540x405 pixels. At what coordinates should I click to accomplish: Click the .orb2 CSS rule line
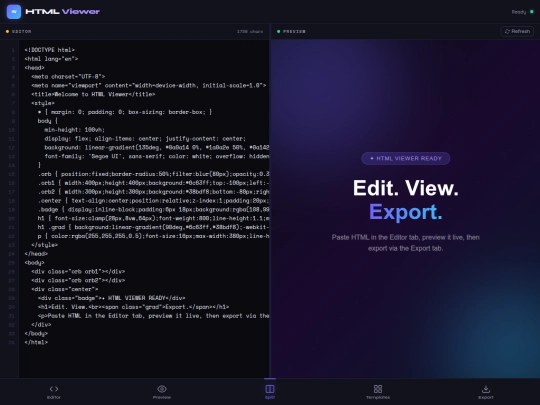153,192
